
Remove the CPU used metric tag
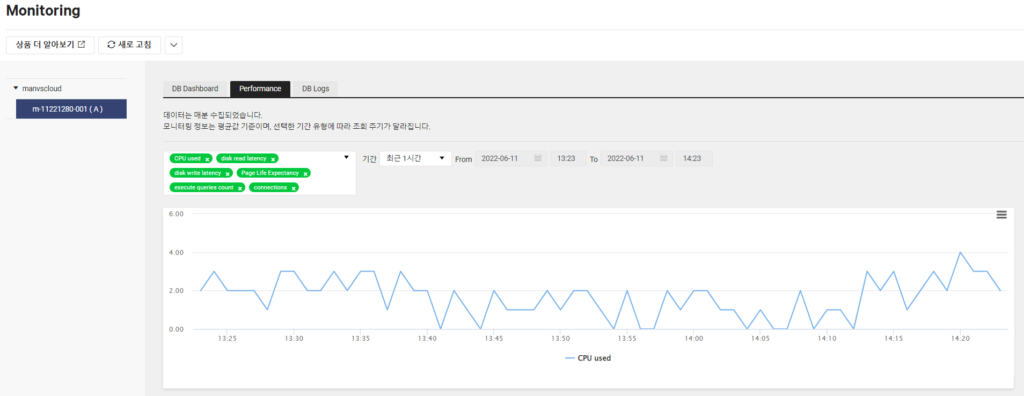(x=207, y=159)
